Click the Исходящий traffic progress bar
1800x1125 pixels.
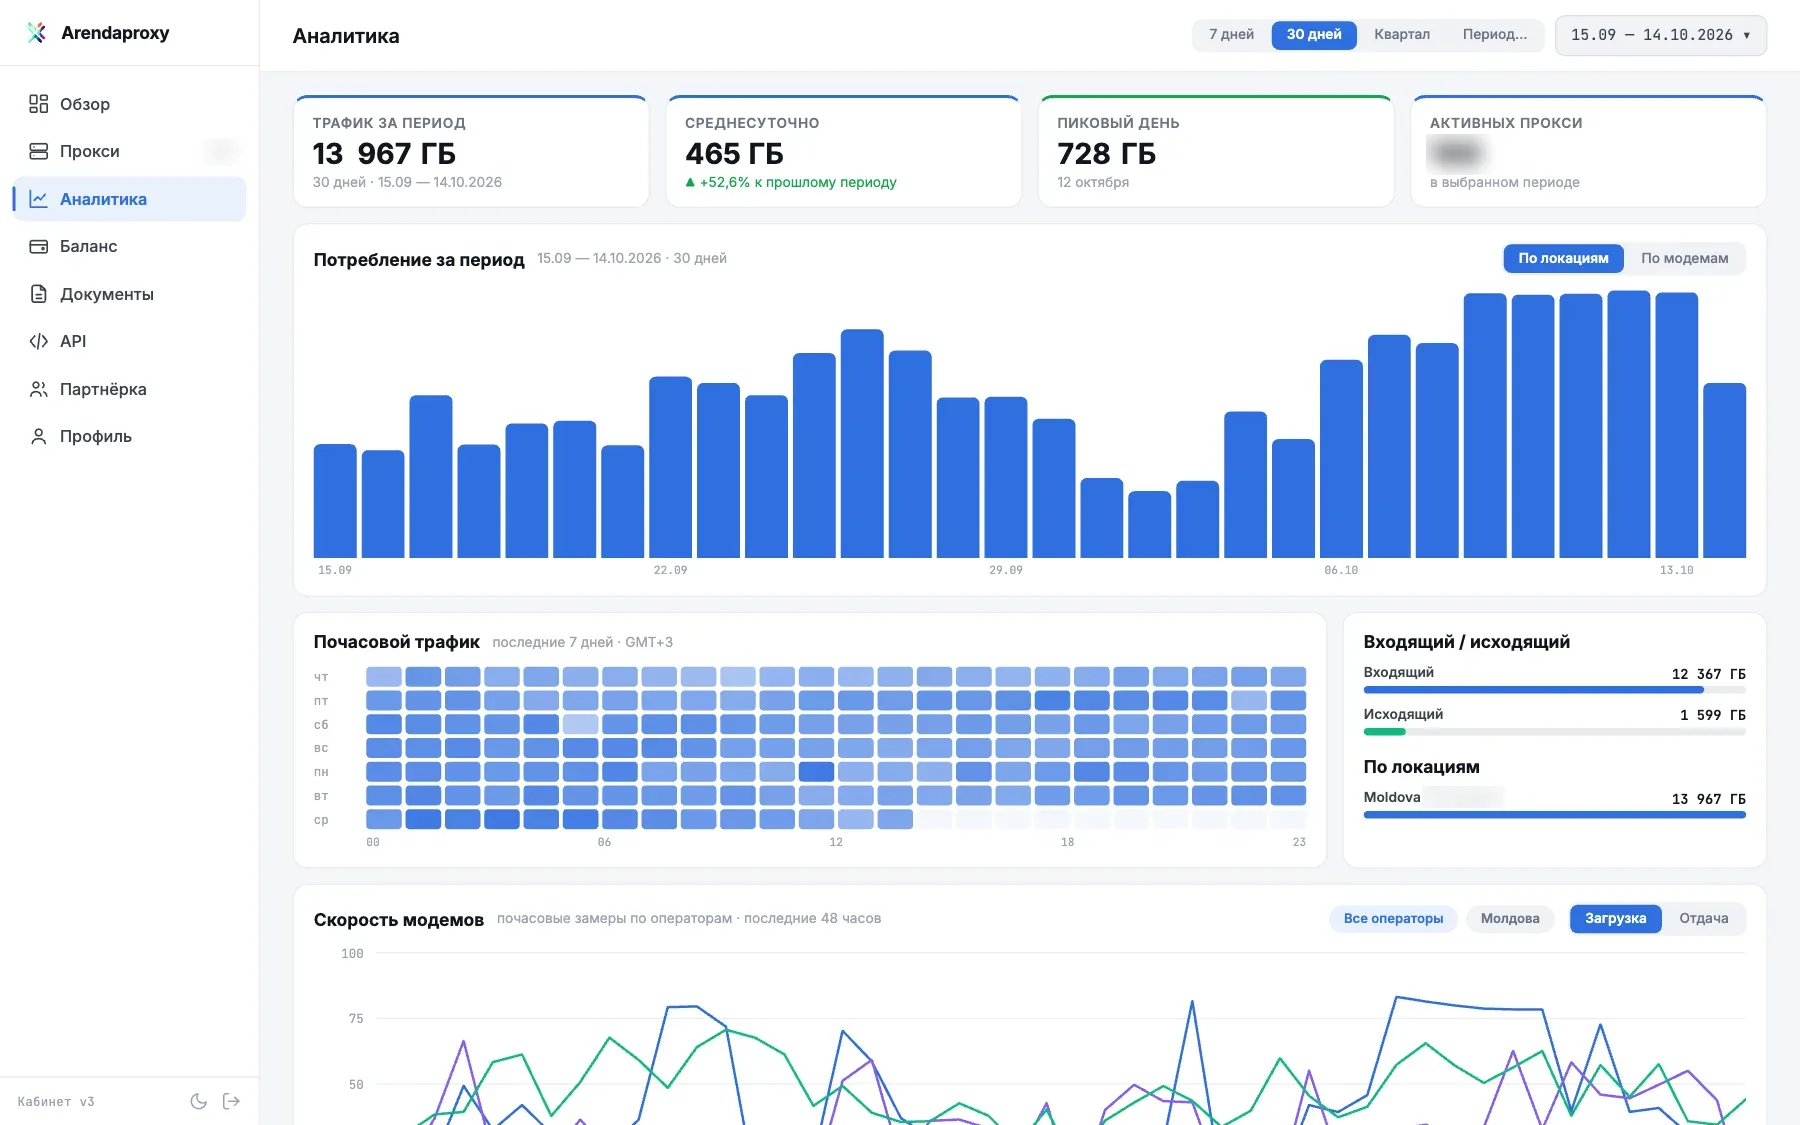click(x=1554, y=732)
